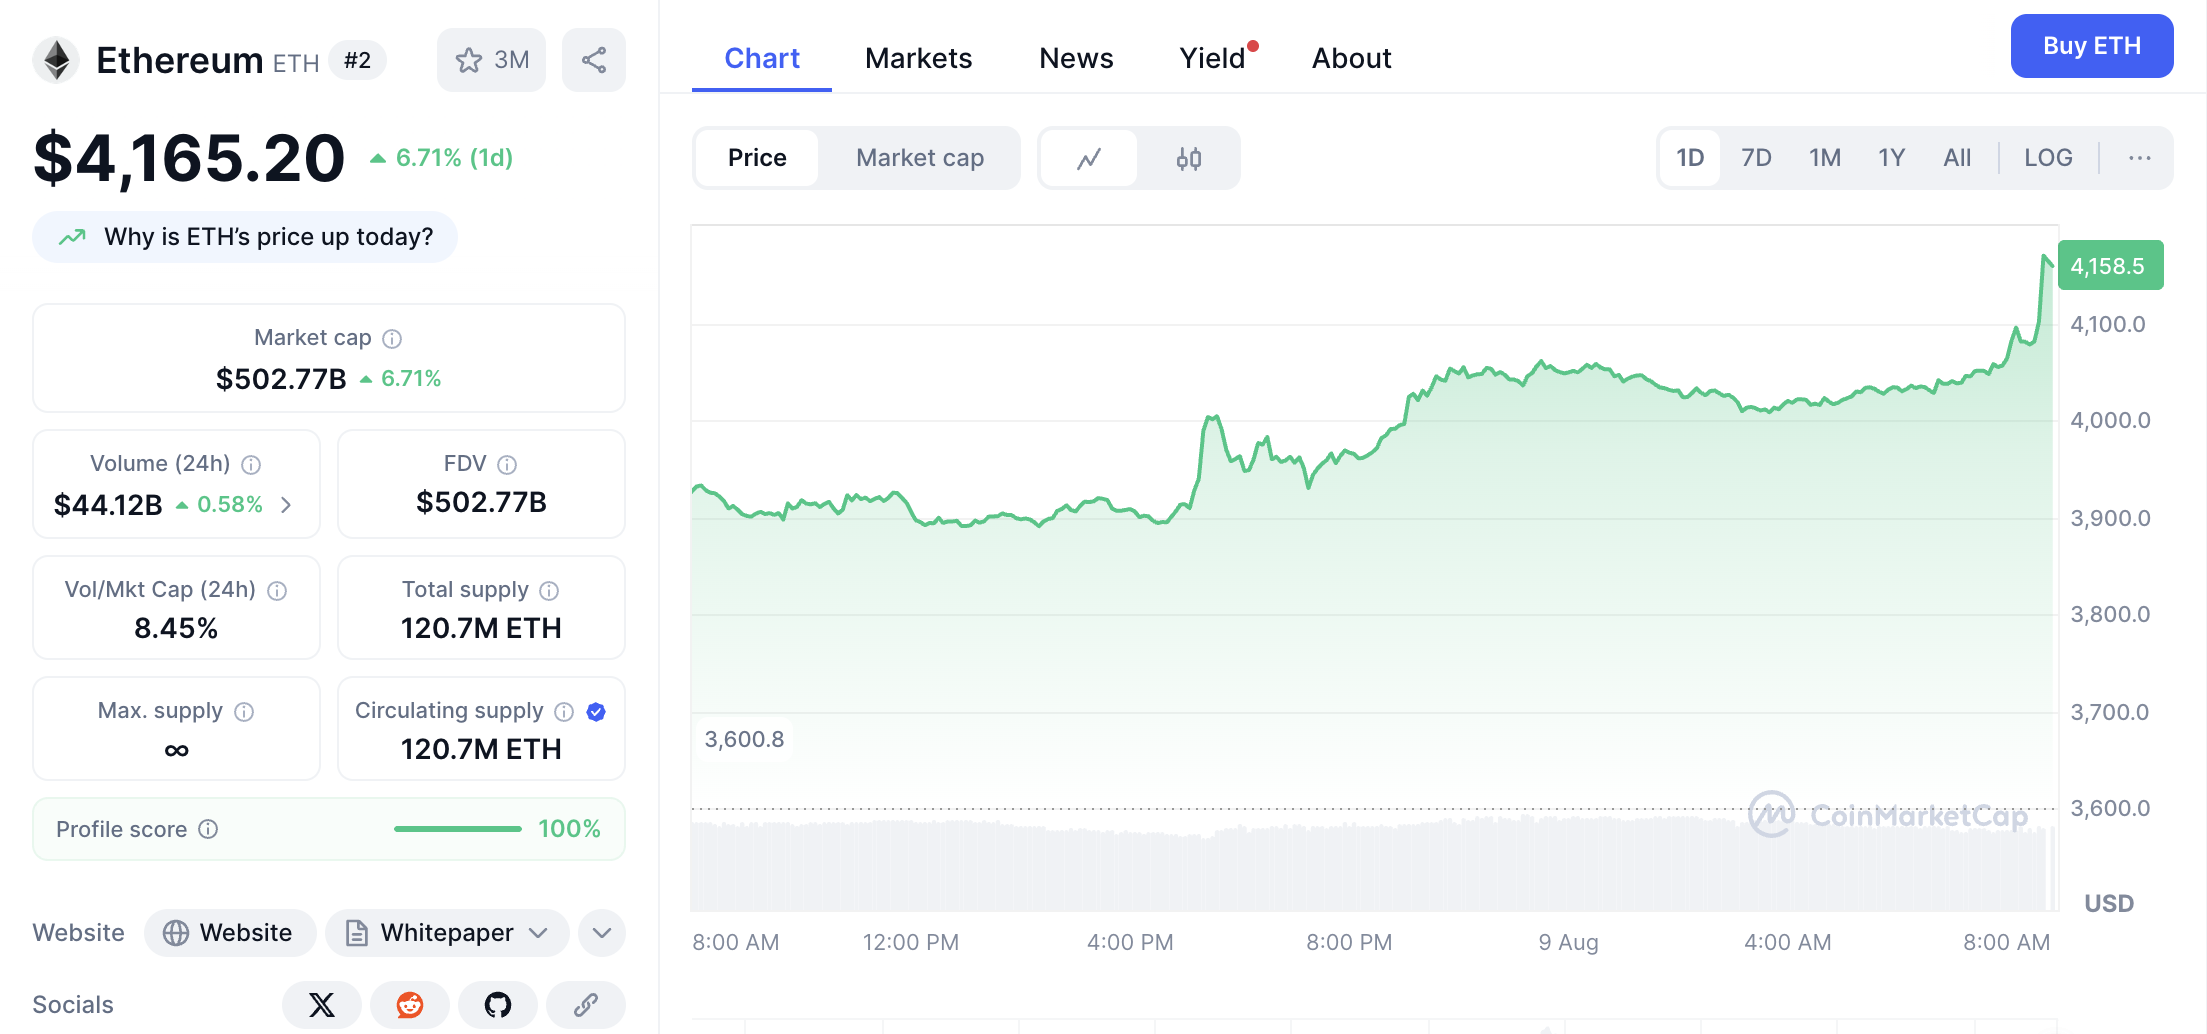The width and height of the screenshot is (2207, 1034).
Task: Select the All time range
Action: [1957, 158]
